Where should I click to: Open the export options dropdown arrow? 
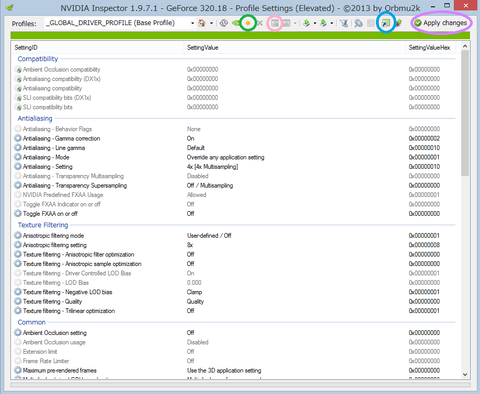(x=315, y=23)
